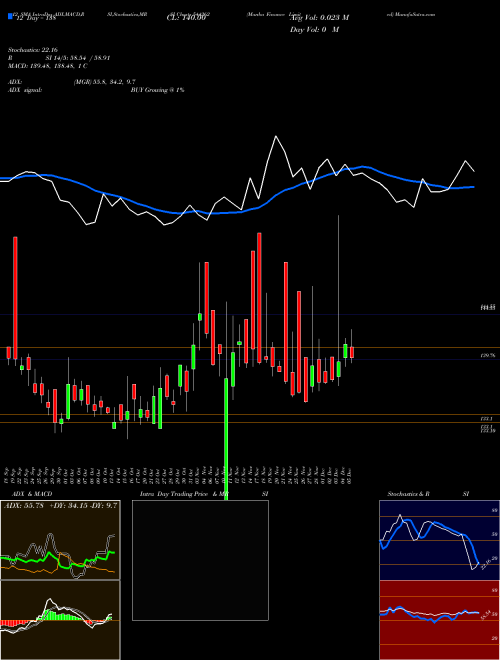Click the last red candlestick on the chart
Image resolution: width=500 pixels, height=660 pixels.
pos(352,352)
